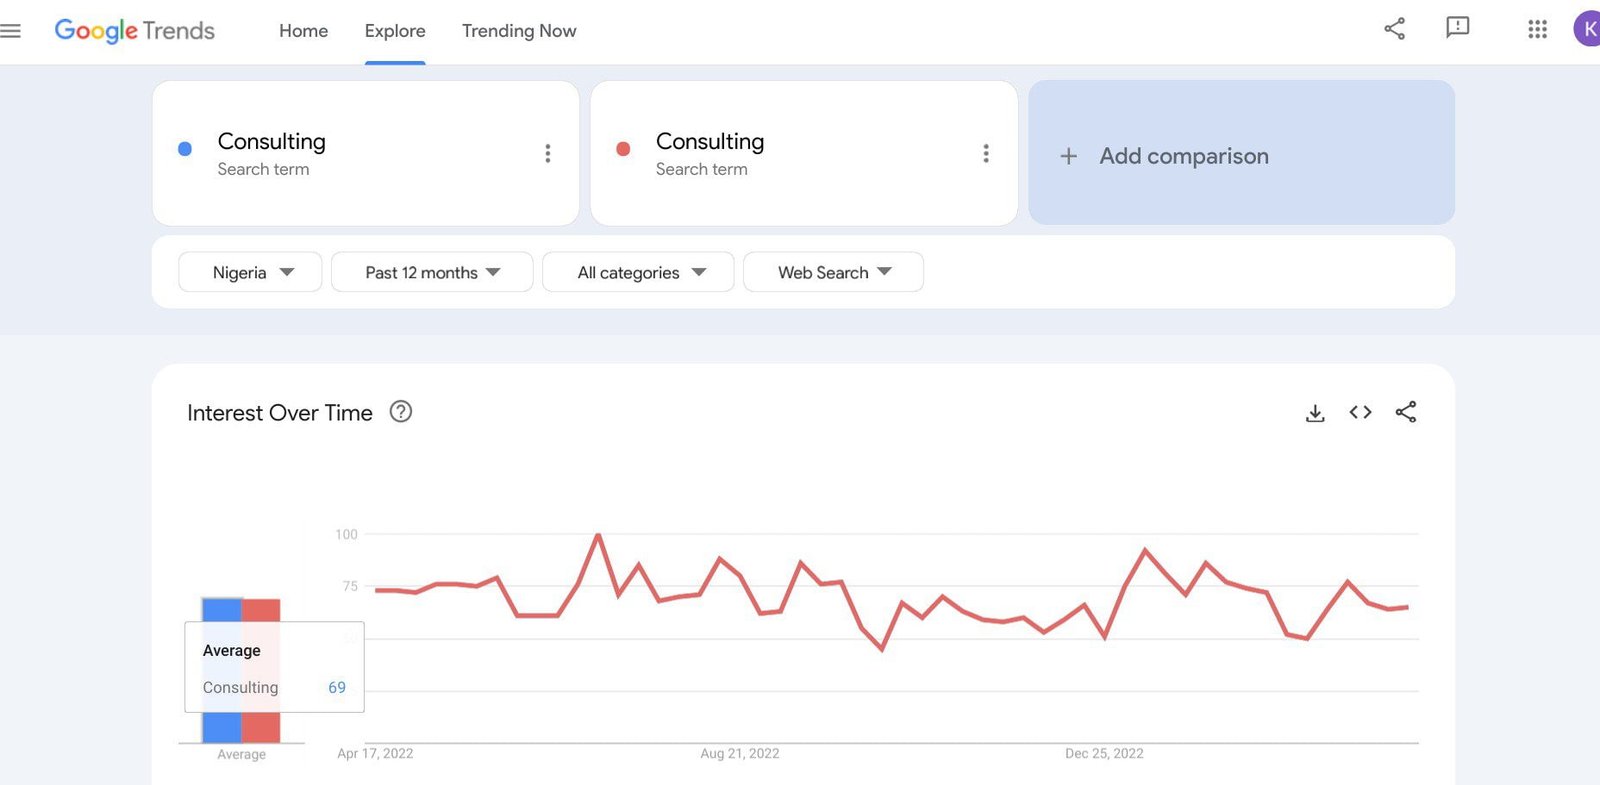Open options menu for red Consulting term
The height and width of the screenshot is (785, 1600).
[x=985, y=153]
